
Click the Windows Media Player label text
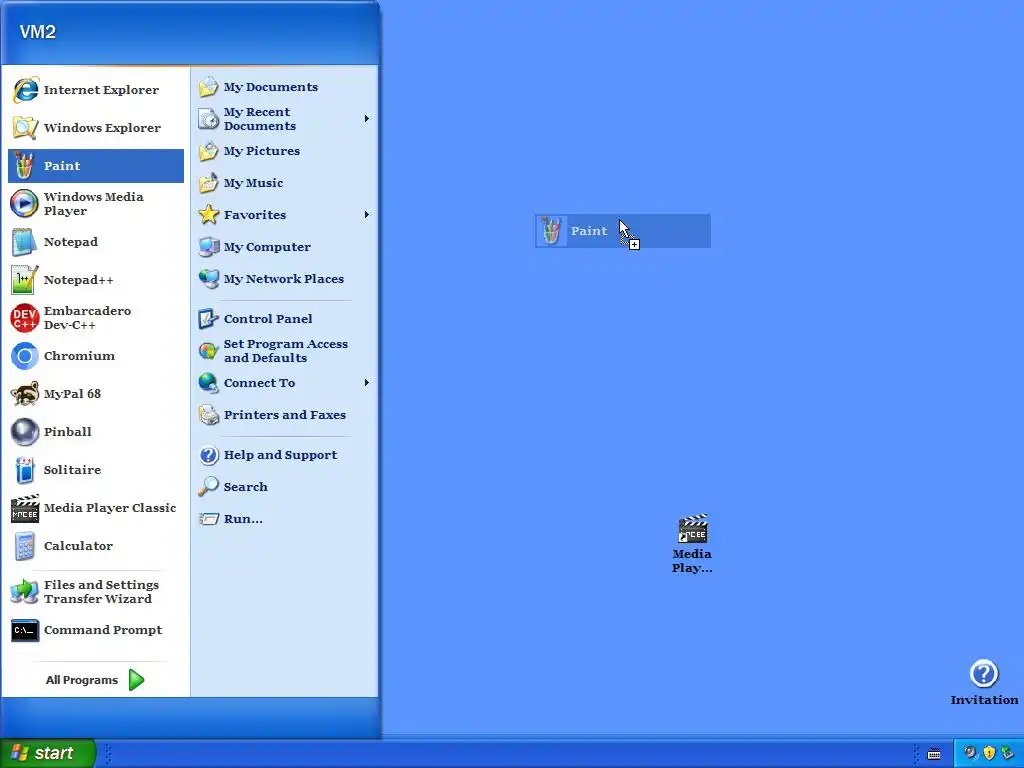click(93, 204)
